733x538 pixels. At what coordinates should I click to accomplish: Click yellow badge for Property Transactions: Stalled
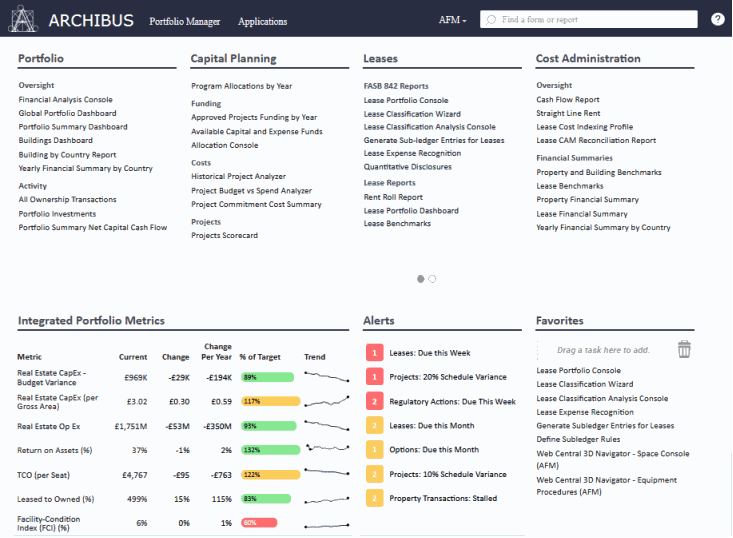[374, 498]
